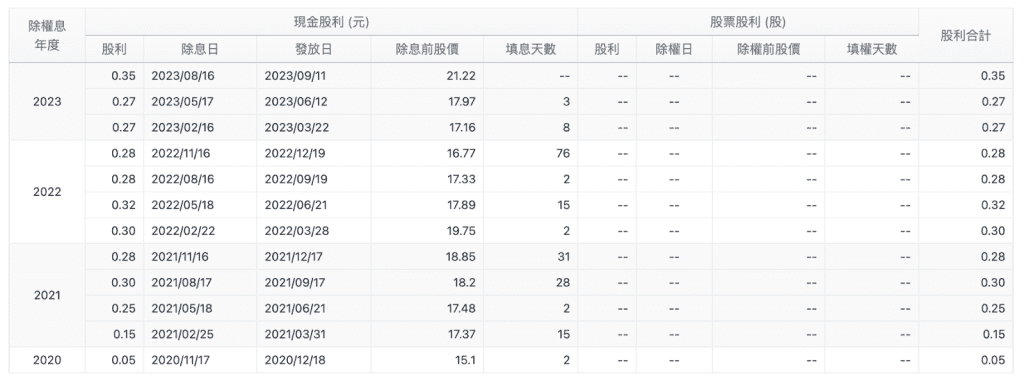Click the 除權前股價 column header
The height and width of the screenshot is (383, 1024).
click(x=768, y=50)
